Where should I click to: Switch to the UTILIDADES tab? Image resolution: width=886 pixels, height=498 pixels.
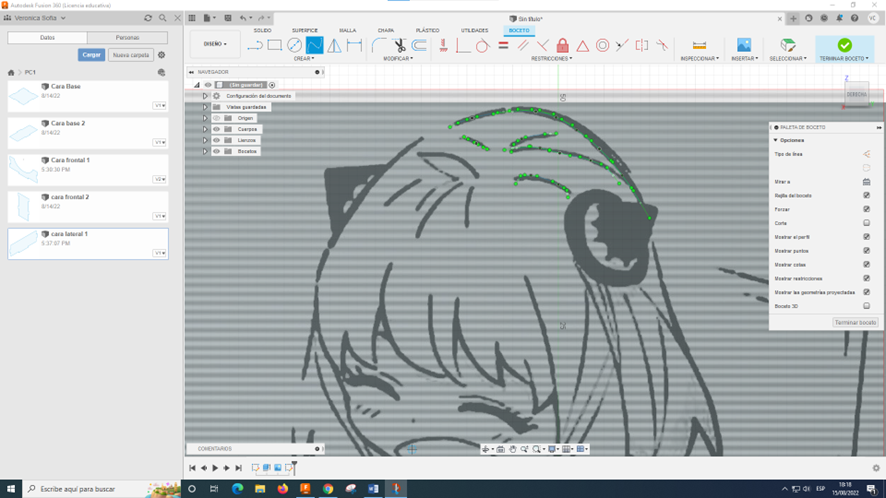[474, 31]
